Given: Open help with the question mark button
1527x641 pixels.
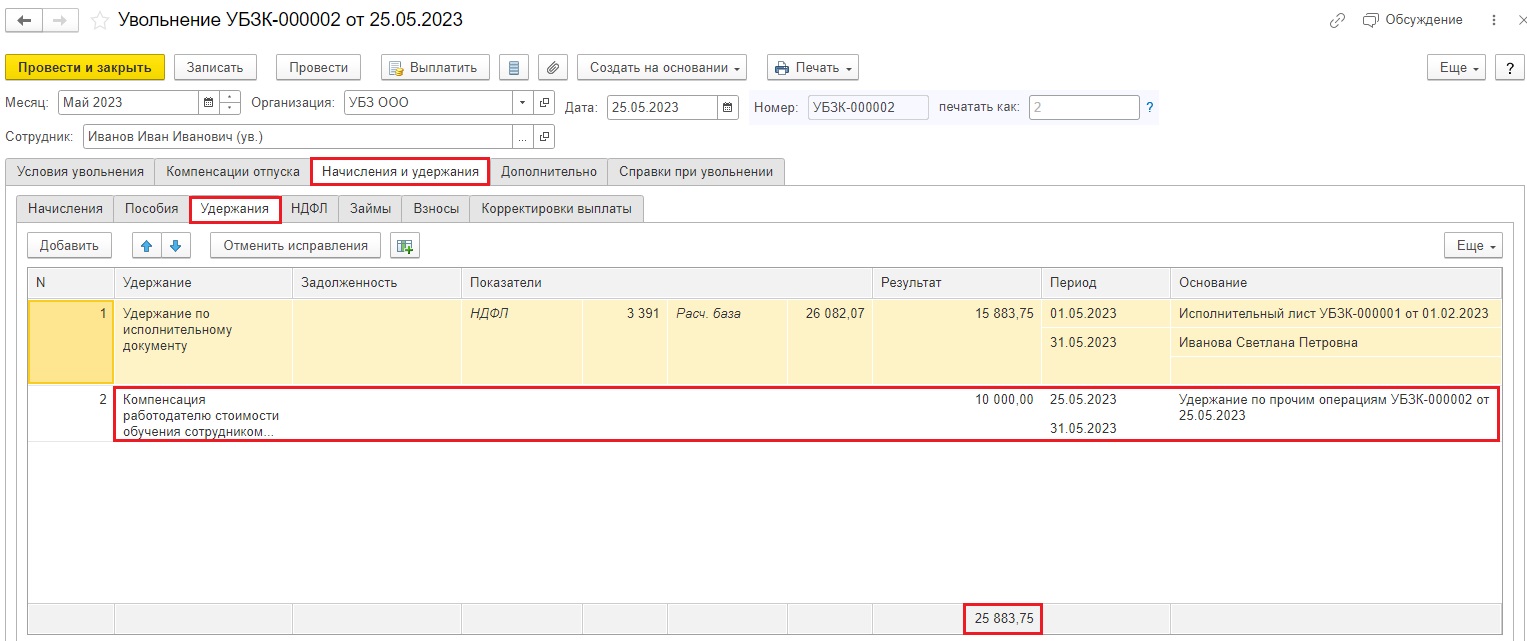Looking at the screenshot, I should (x=1508, y=67).
